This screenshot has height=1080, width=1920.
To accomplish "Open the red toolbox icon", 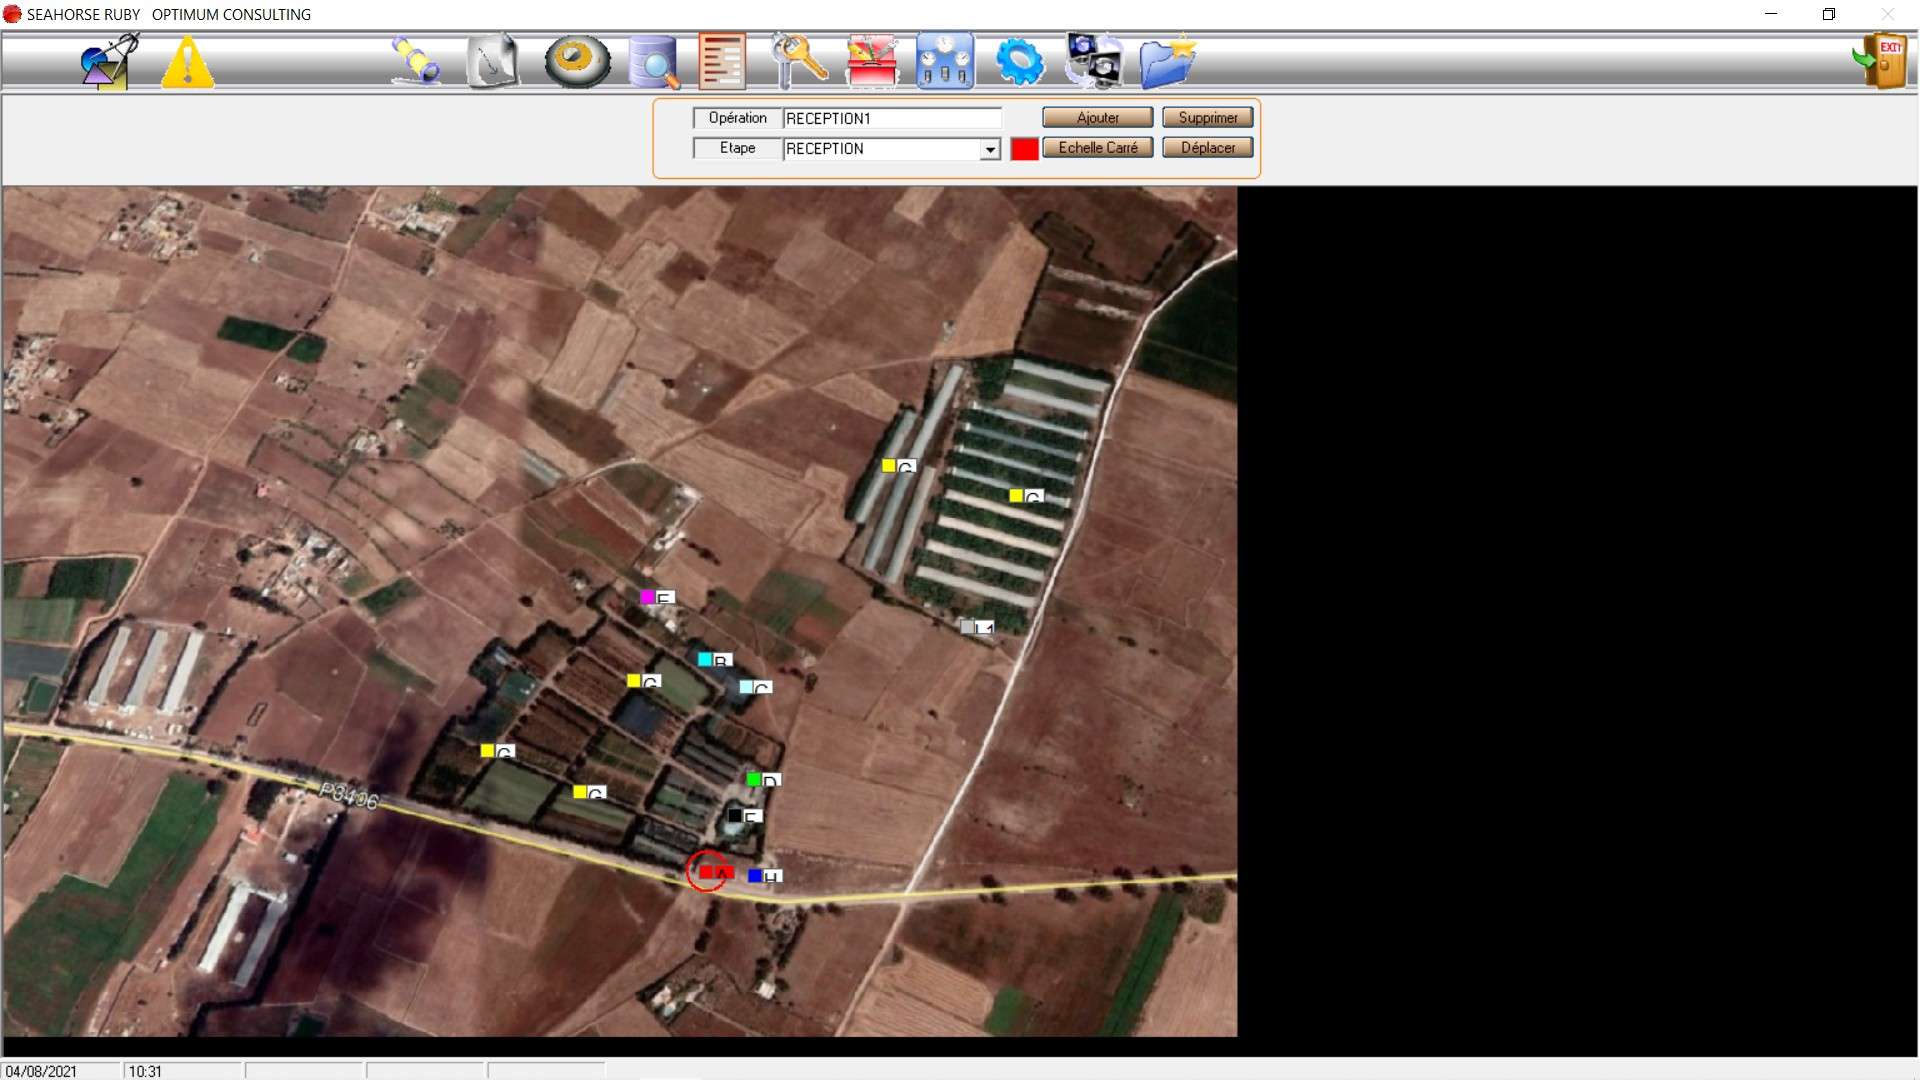I will point(872,62).
